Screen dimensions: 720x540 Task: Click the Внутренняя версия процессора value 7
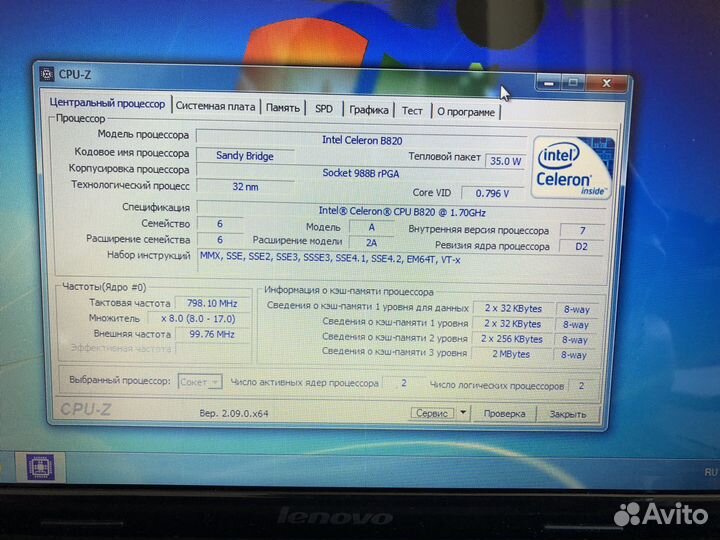[582, 231]
